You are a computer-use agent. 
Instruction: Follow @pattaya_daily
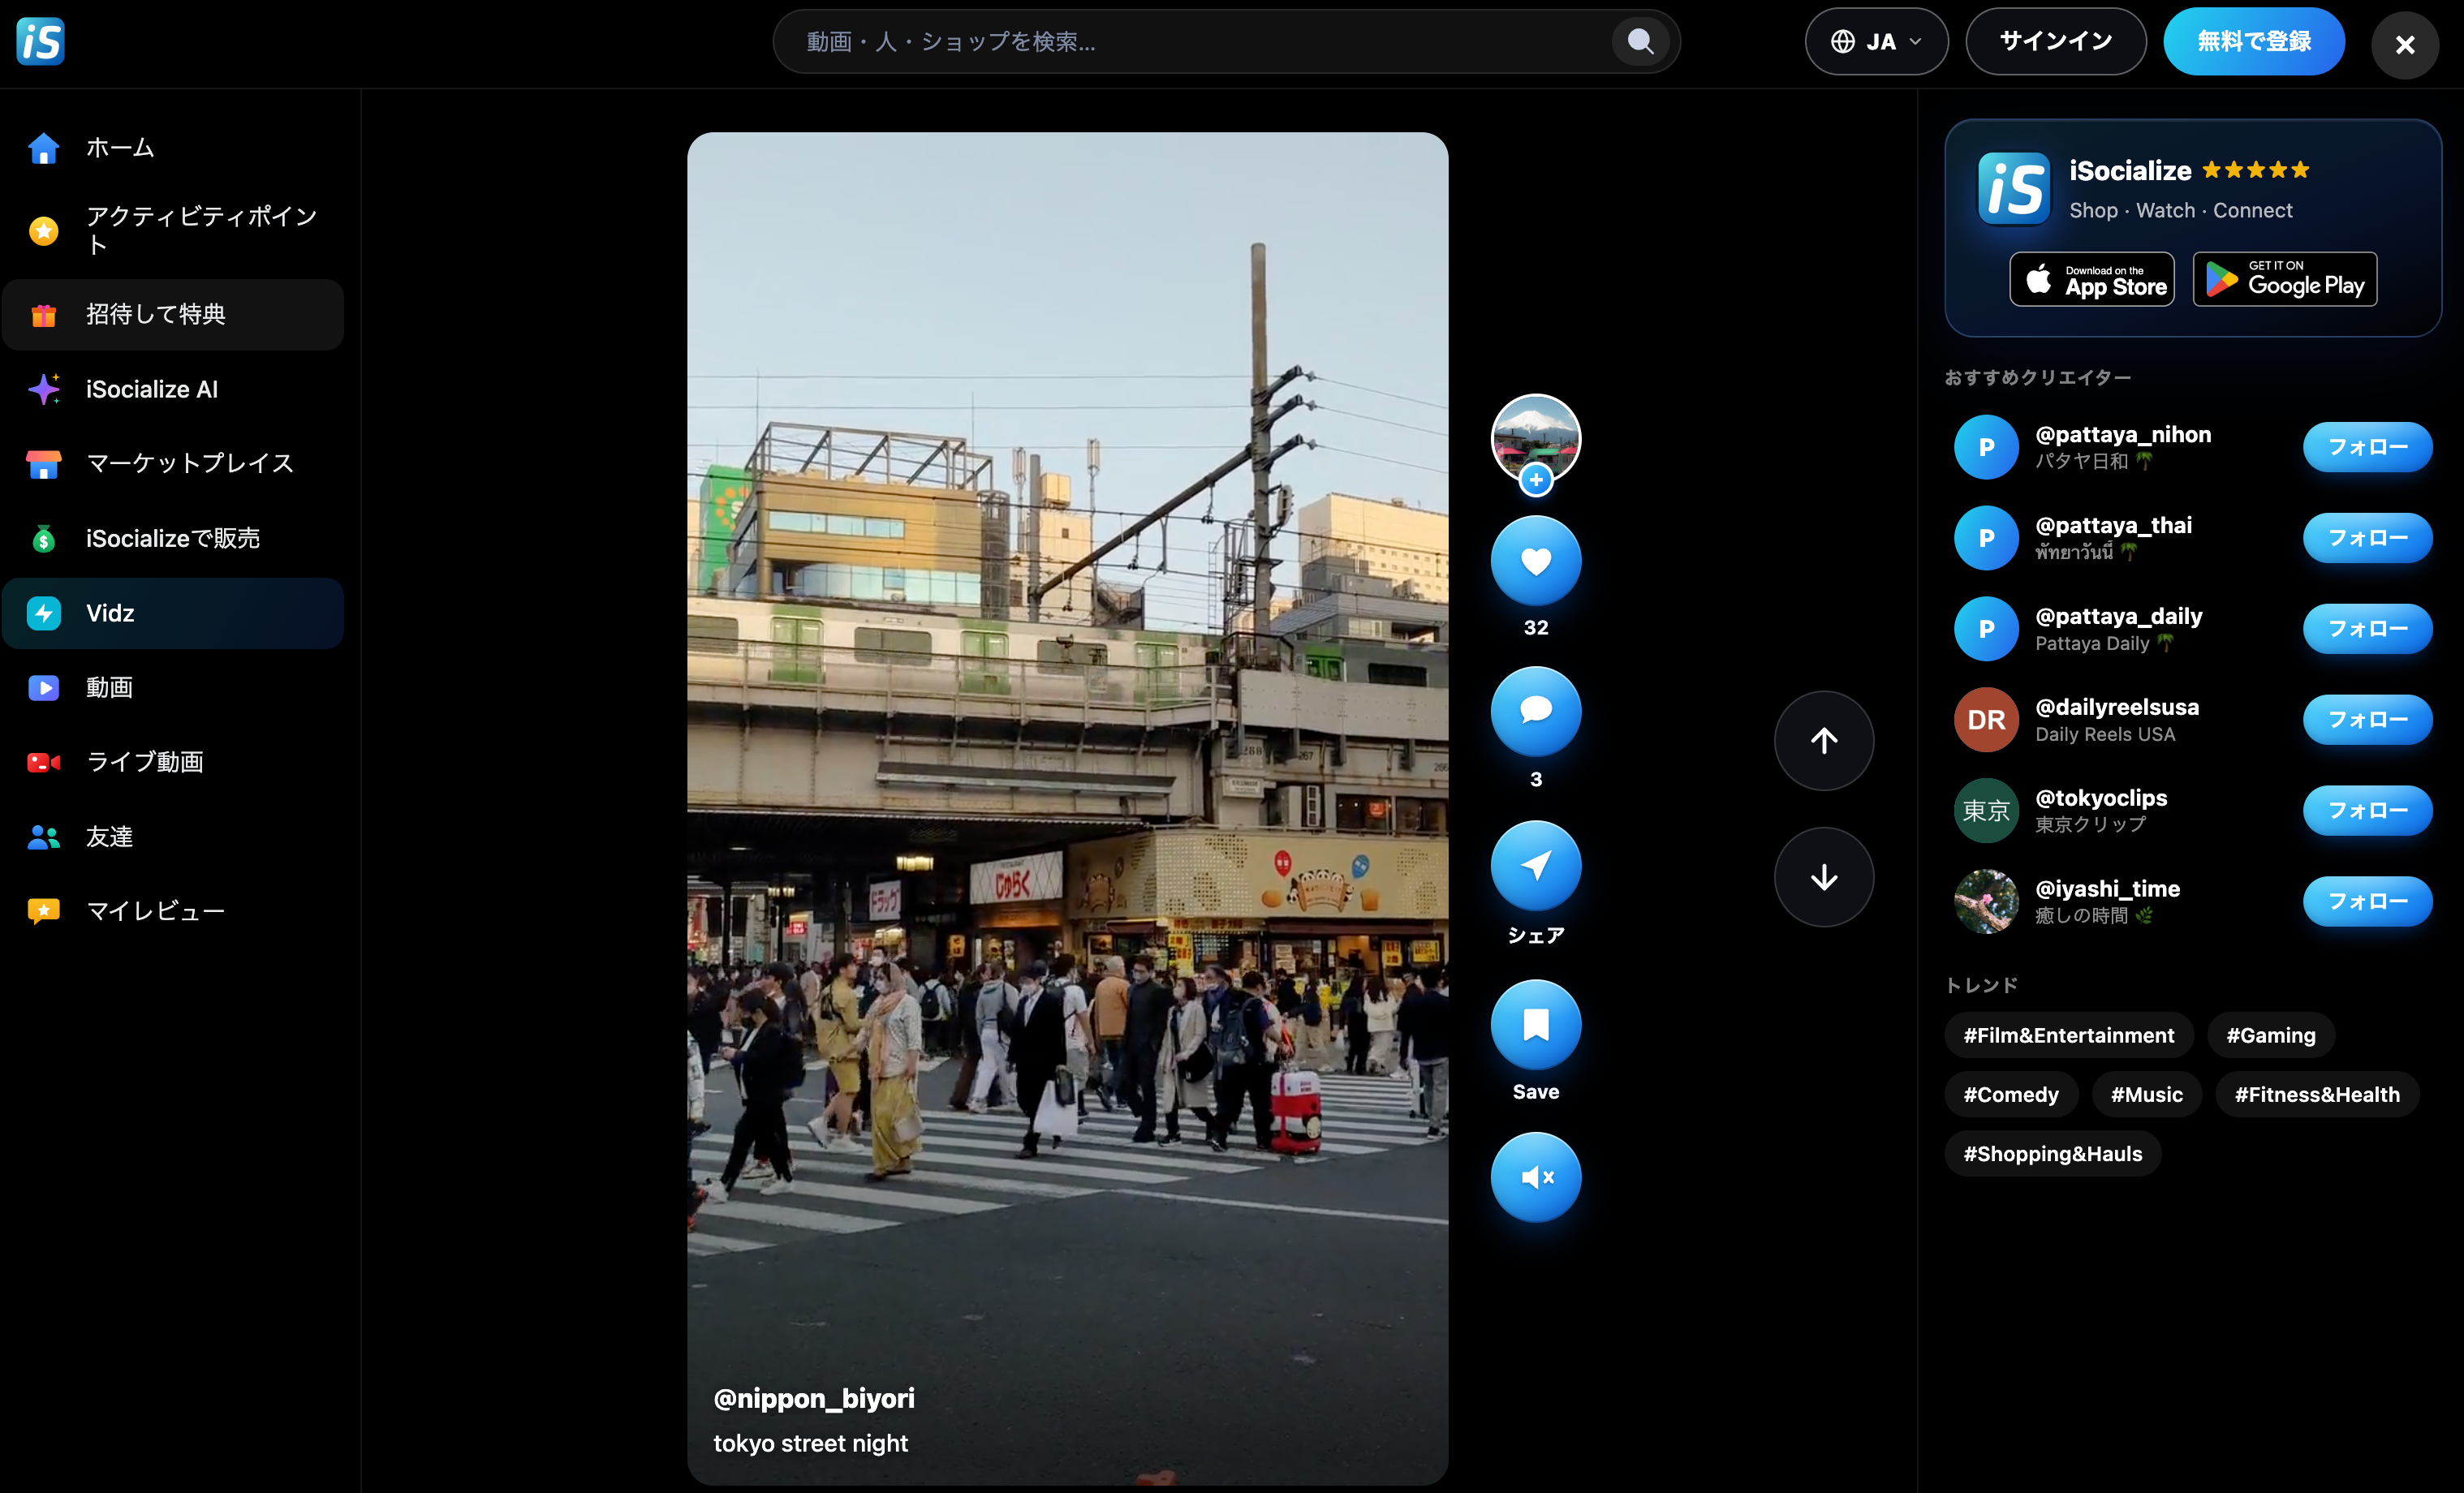[x=2367, y=629]
